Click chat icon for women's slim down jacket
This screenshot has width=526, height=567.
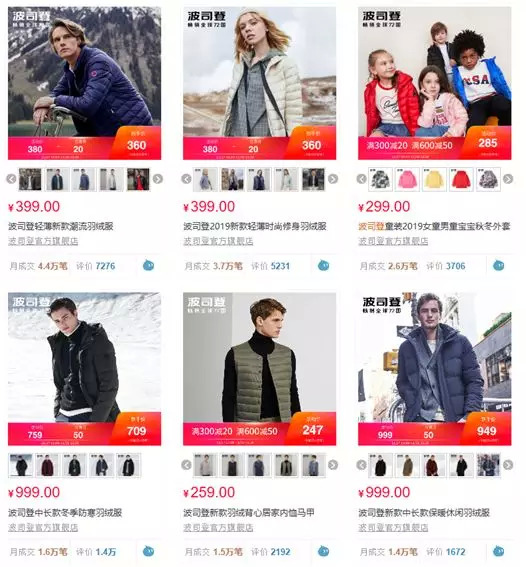click(x=324, y=265)
